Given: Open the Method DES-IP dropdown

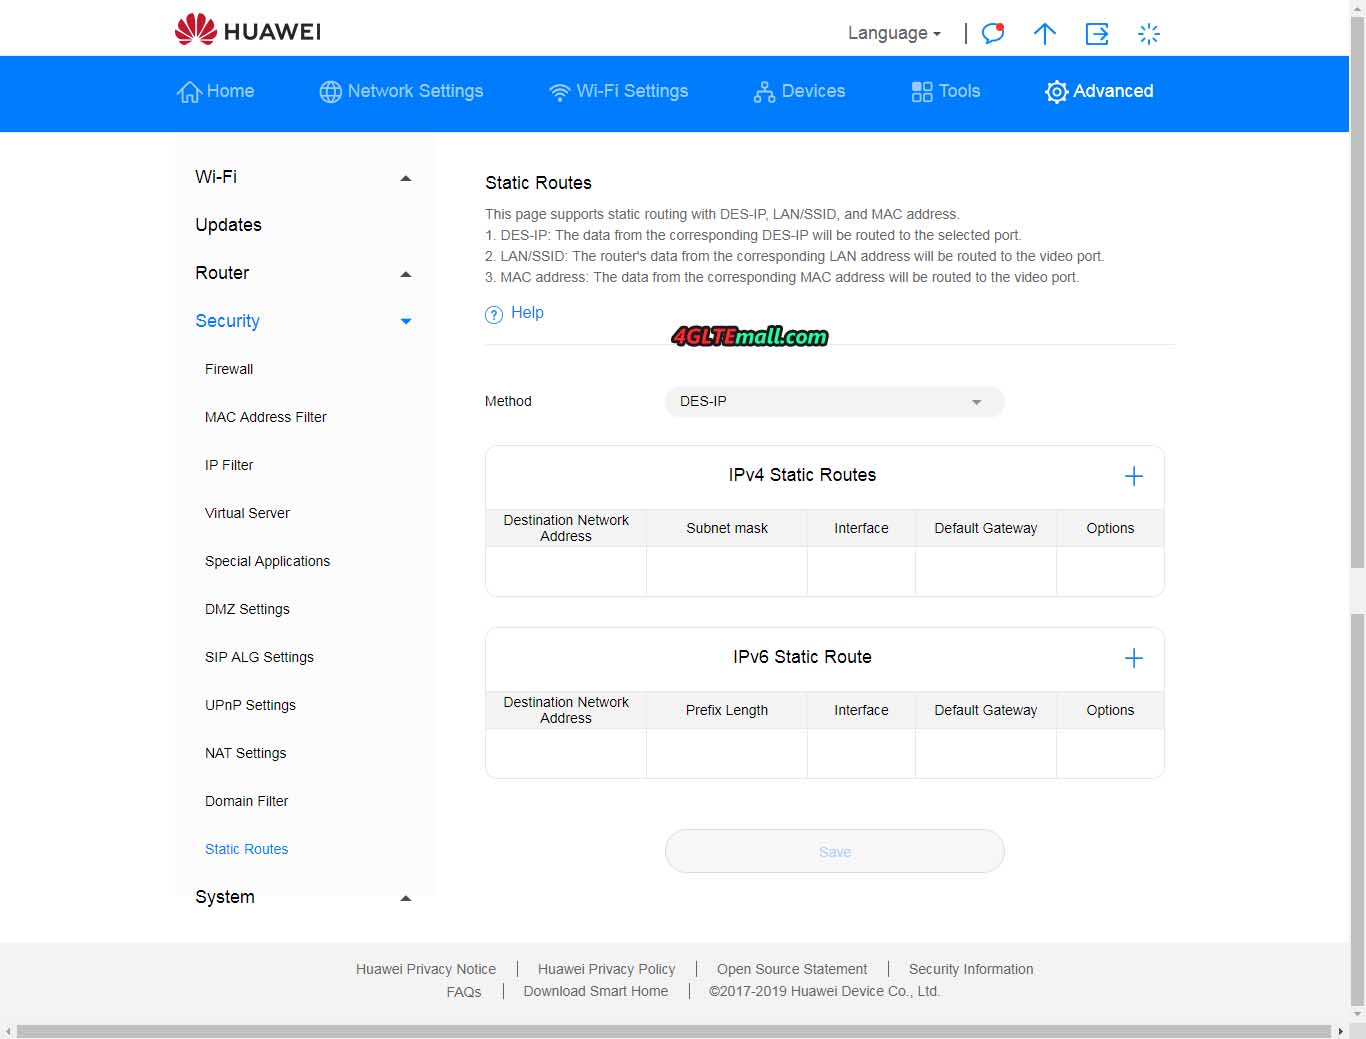Looking at the screenshot, I should (x=834, y=402).
